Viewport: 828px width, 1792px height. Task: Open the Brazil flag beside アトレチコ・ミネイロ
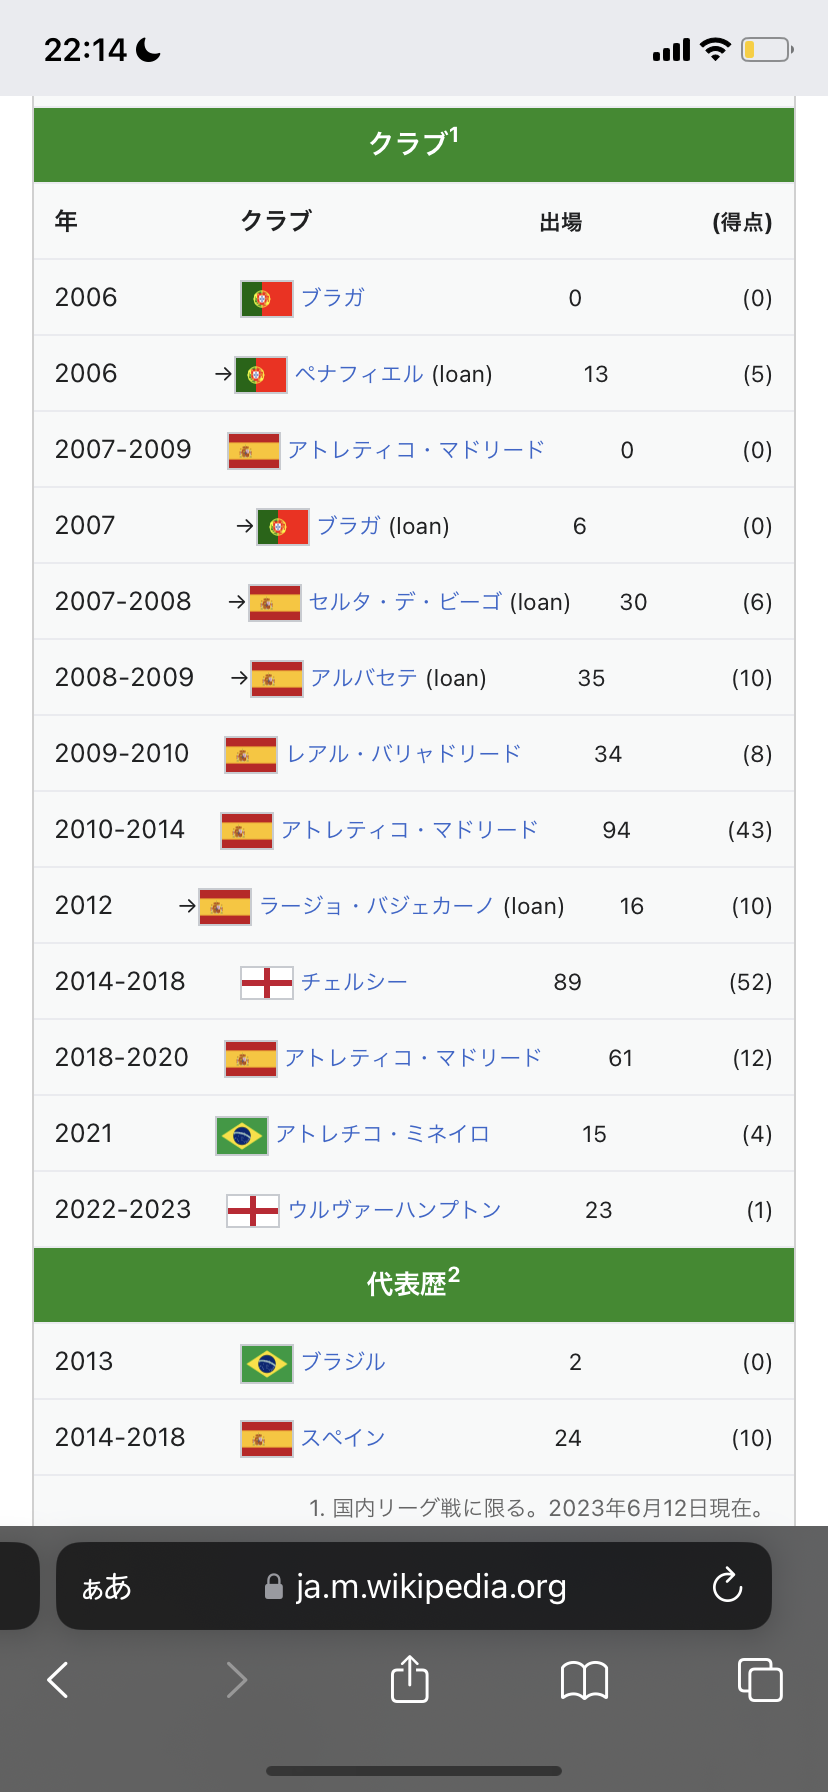[x=242, y=1135]
